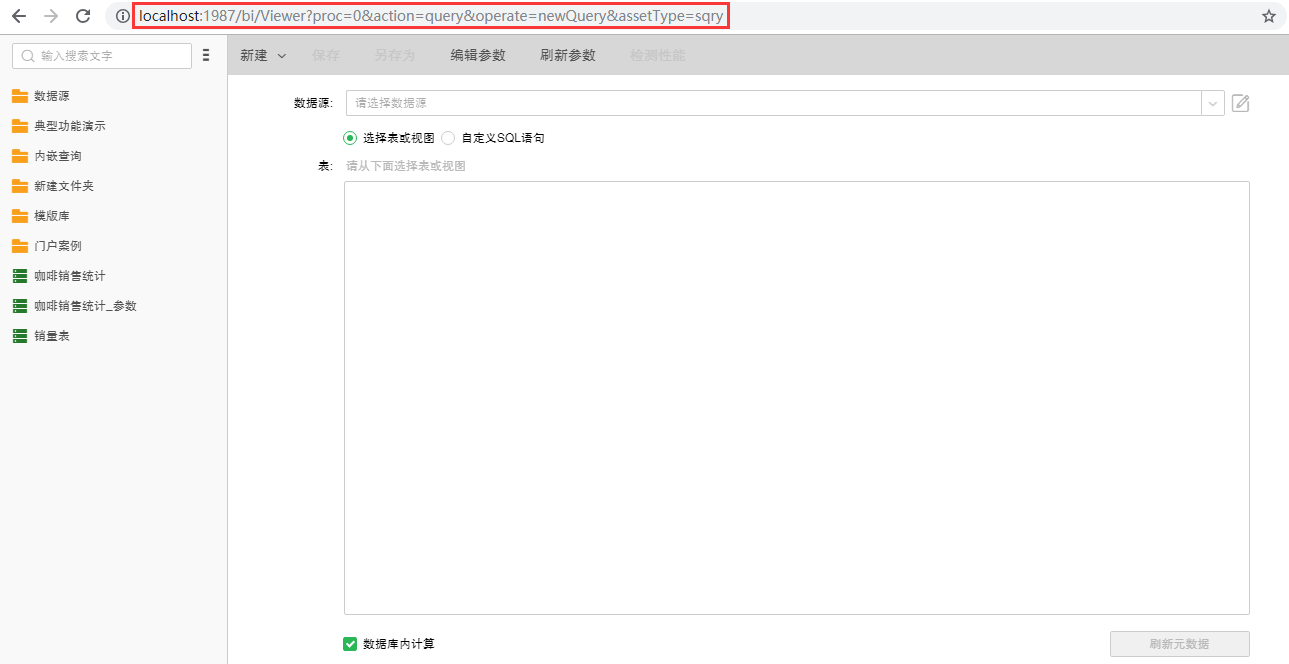
Task: Expand the 新建 dropdown chevron
Action: click(x=281, y=56)
